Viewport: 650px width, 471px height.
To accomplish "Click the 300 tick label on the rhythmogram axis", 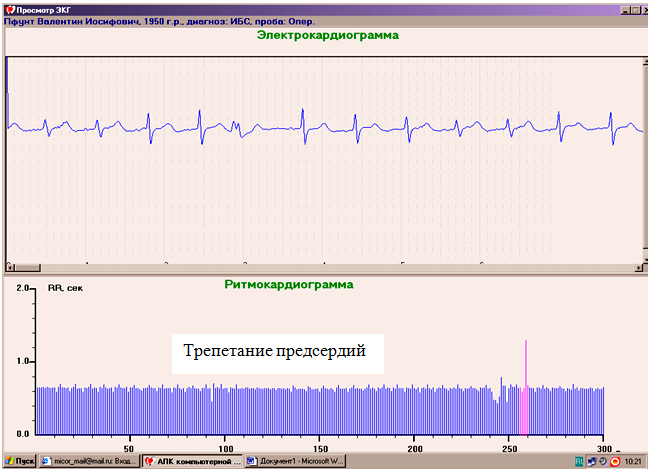I will 604,449.
